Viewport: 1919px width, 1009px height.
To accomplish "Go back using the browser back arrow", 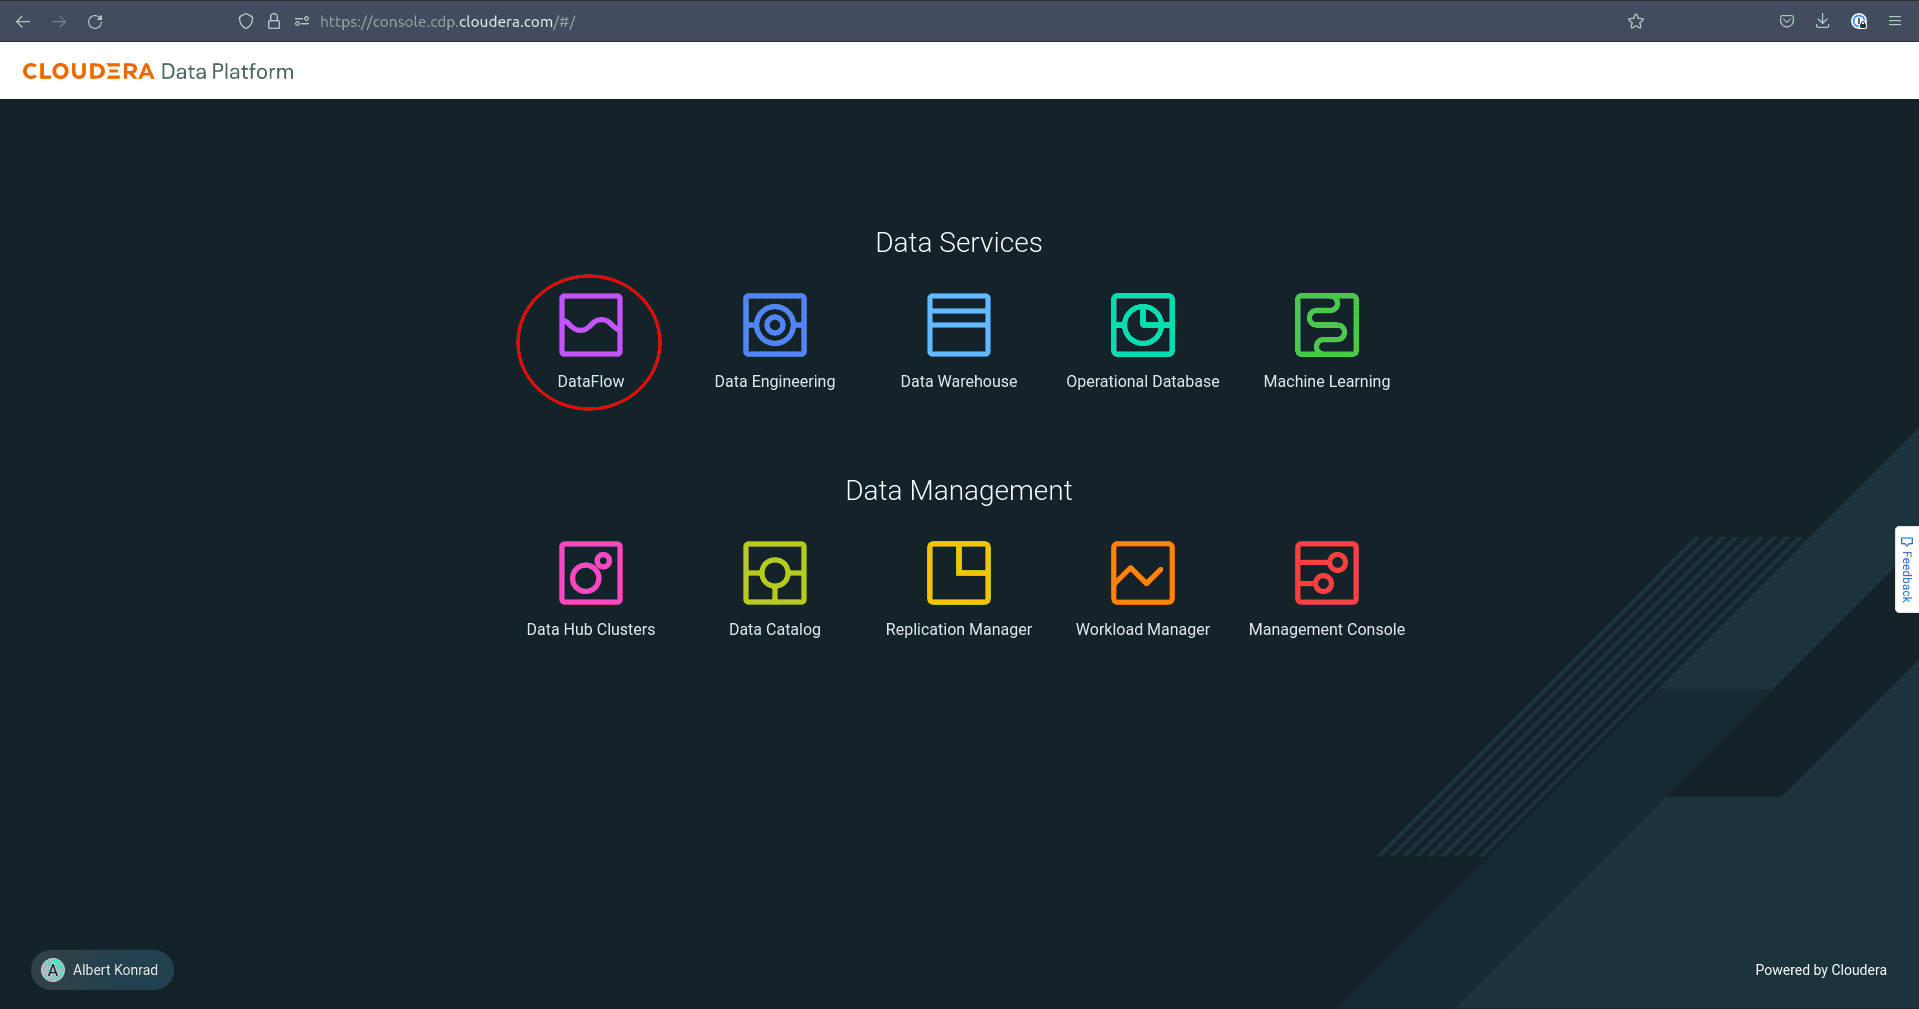I will point(23,22).
